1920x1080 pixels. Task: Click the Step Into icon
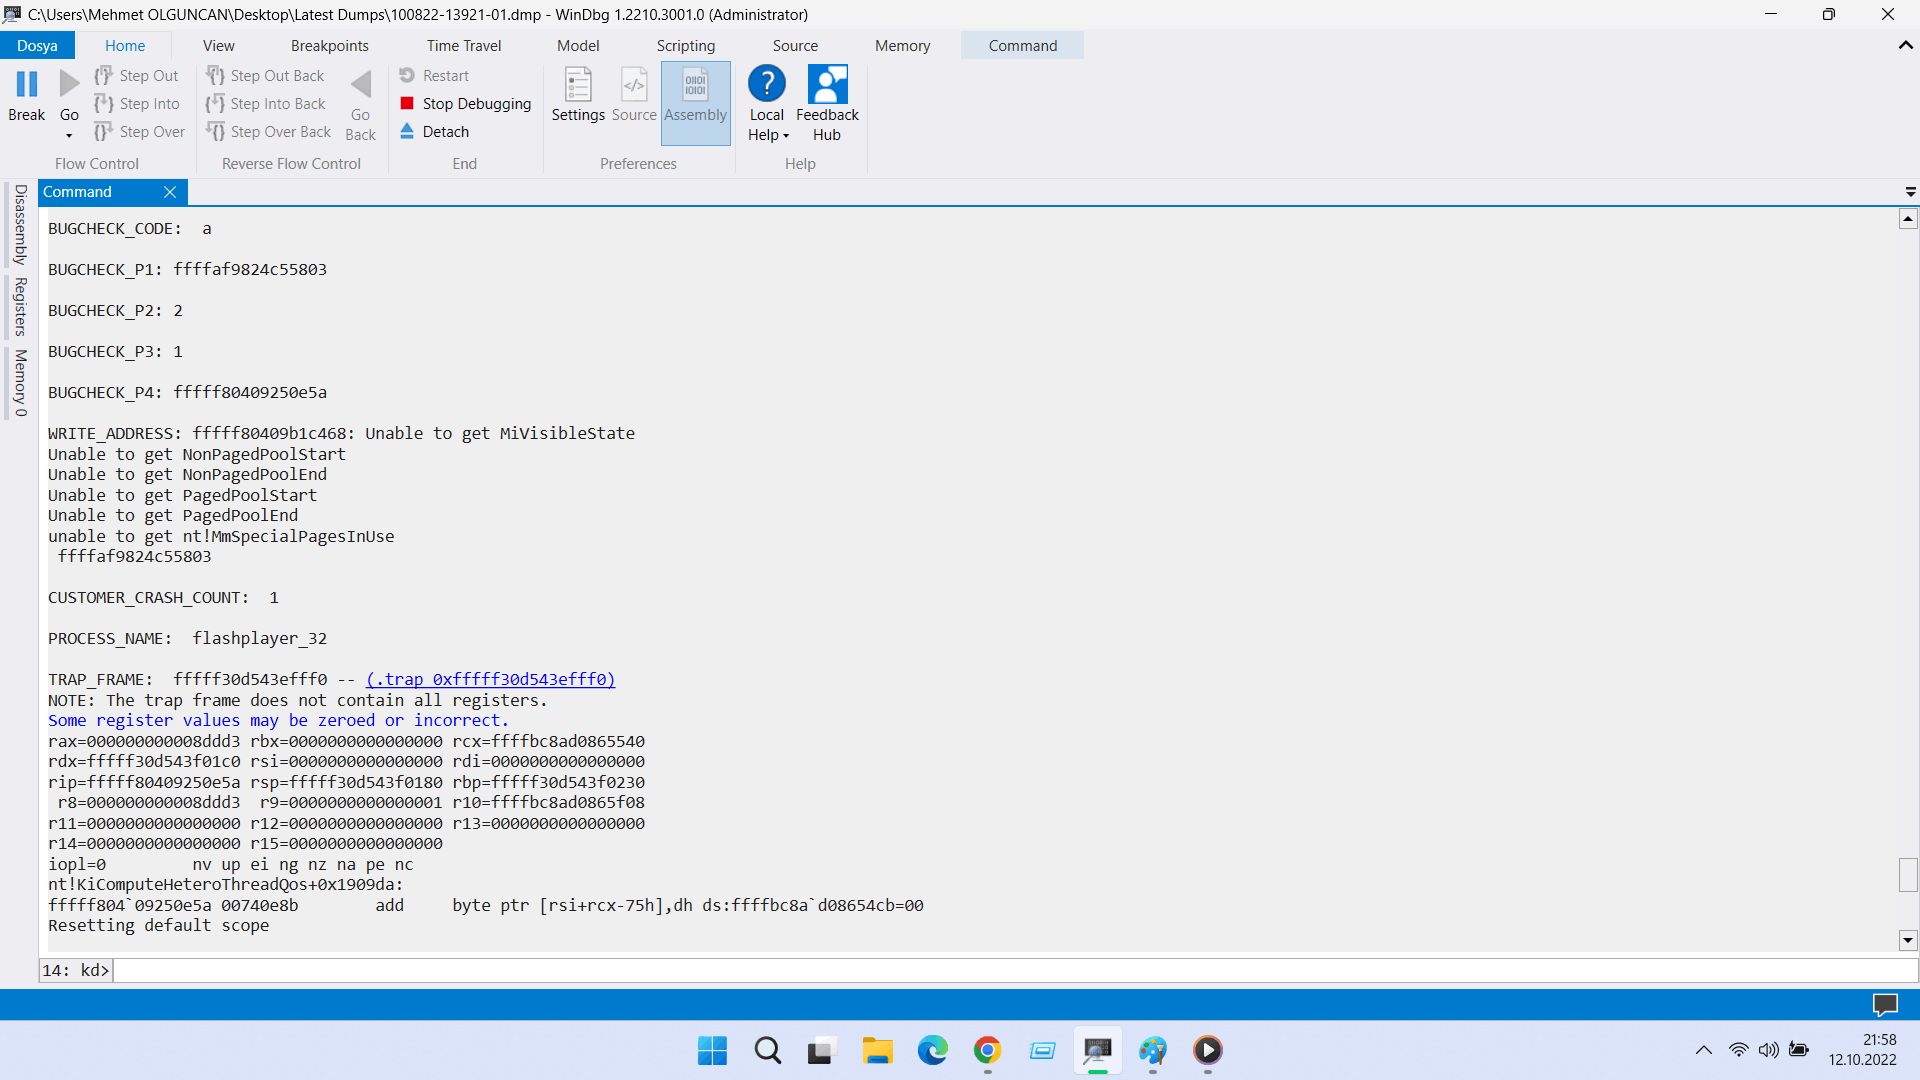point(104,103)
